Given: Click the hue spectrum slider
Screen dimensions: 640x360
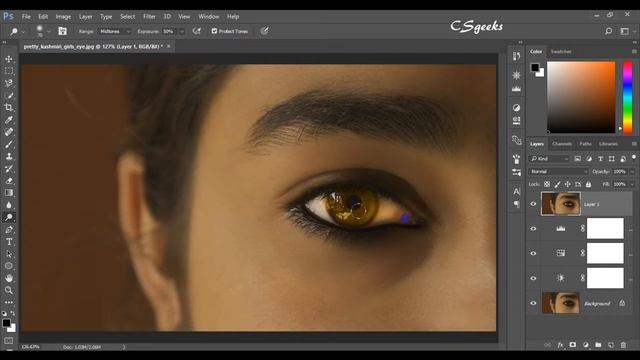Looking at the screenshot, I should [x=628, y=98].
